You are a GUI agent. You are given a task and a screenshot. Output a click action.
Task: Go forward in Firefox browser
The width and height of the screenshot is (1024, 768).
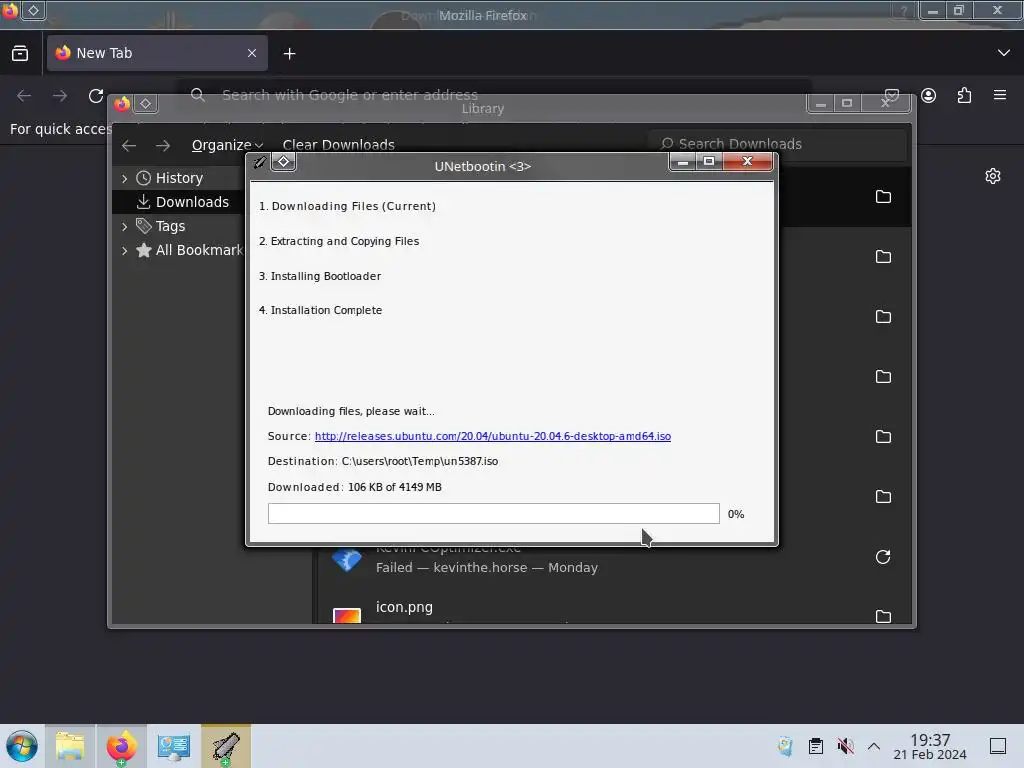click(60, 96)
